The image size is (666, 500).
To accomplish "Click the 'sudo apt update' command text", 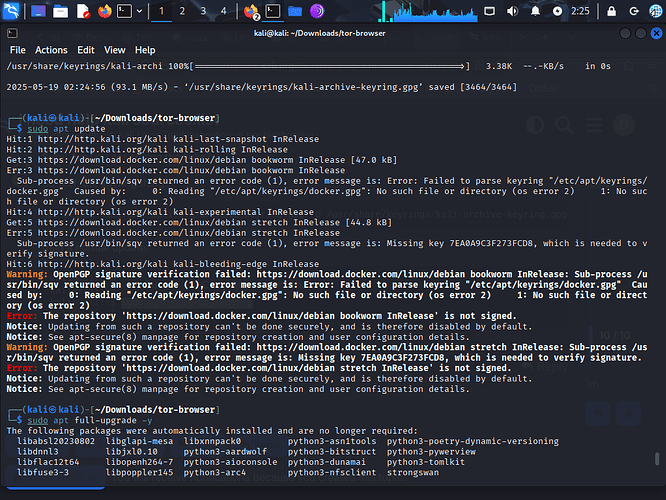I will coord(66,129).
